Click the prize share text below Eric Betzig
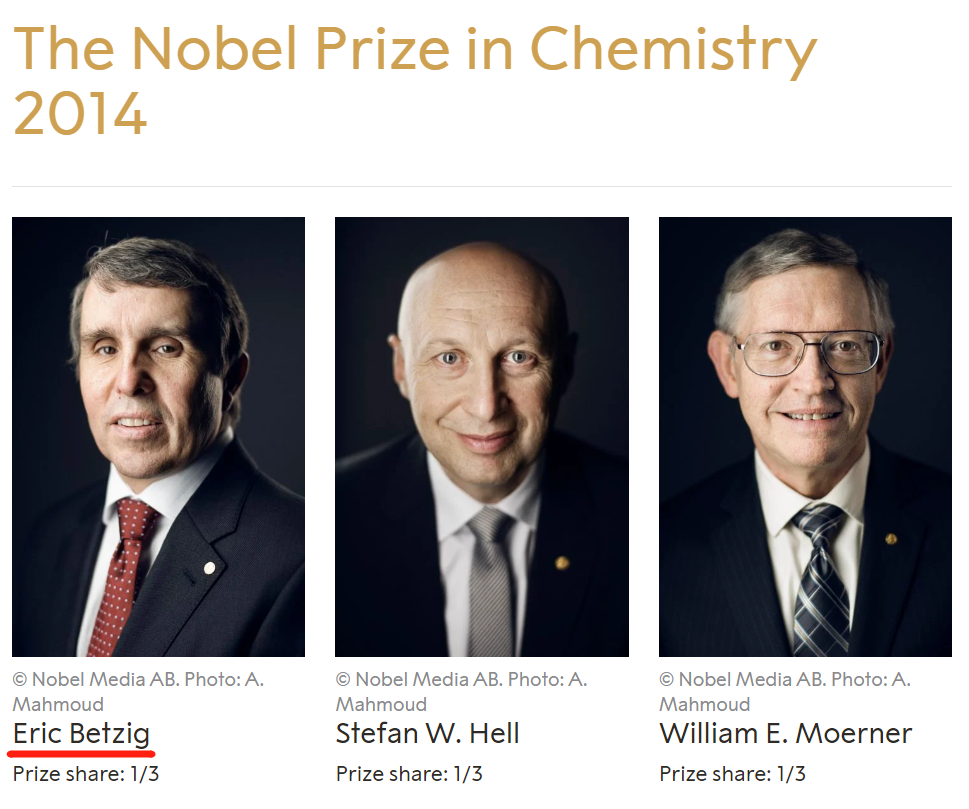 click(86, 773)
